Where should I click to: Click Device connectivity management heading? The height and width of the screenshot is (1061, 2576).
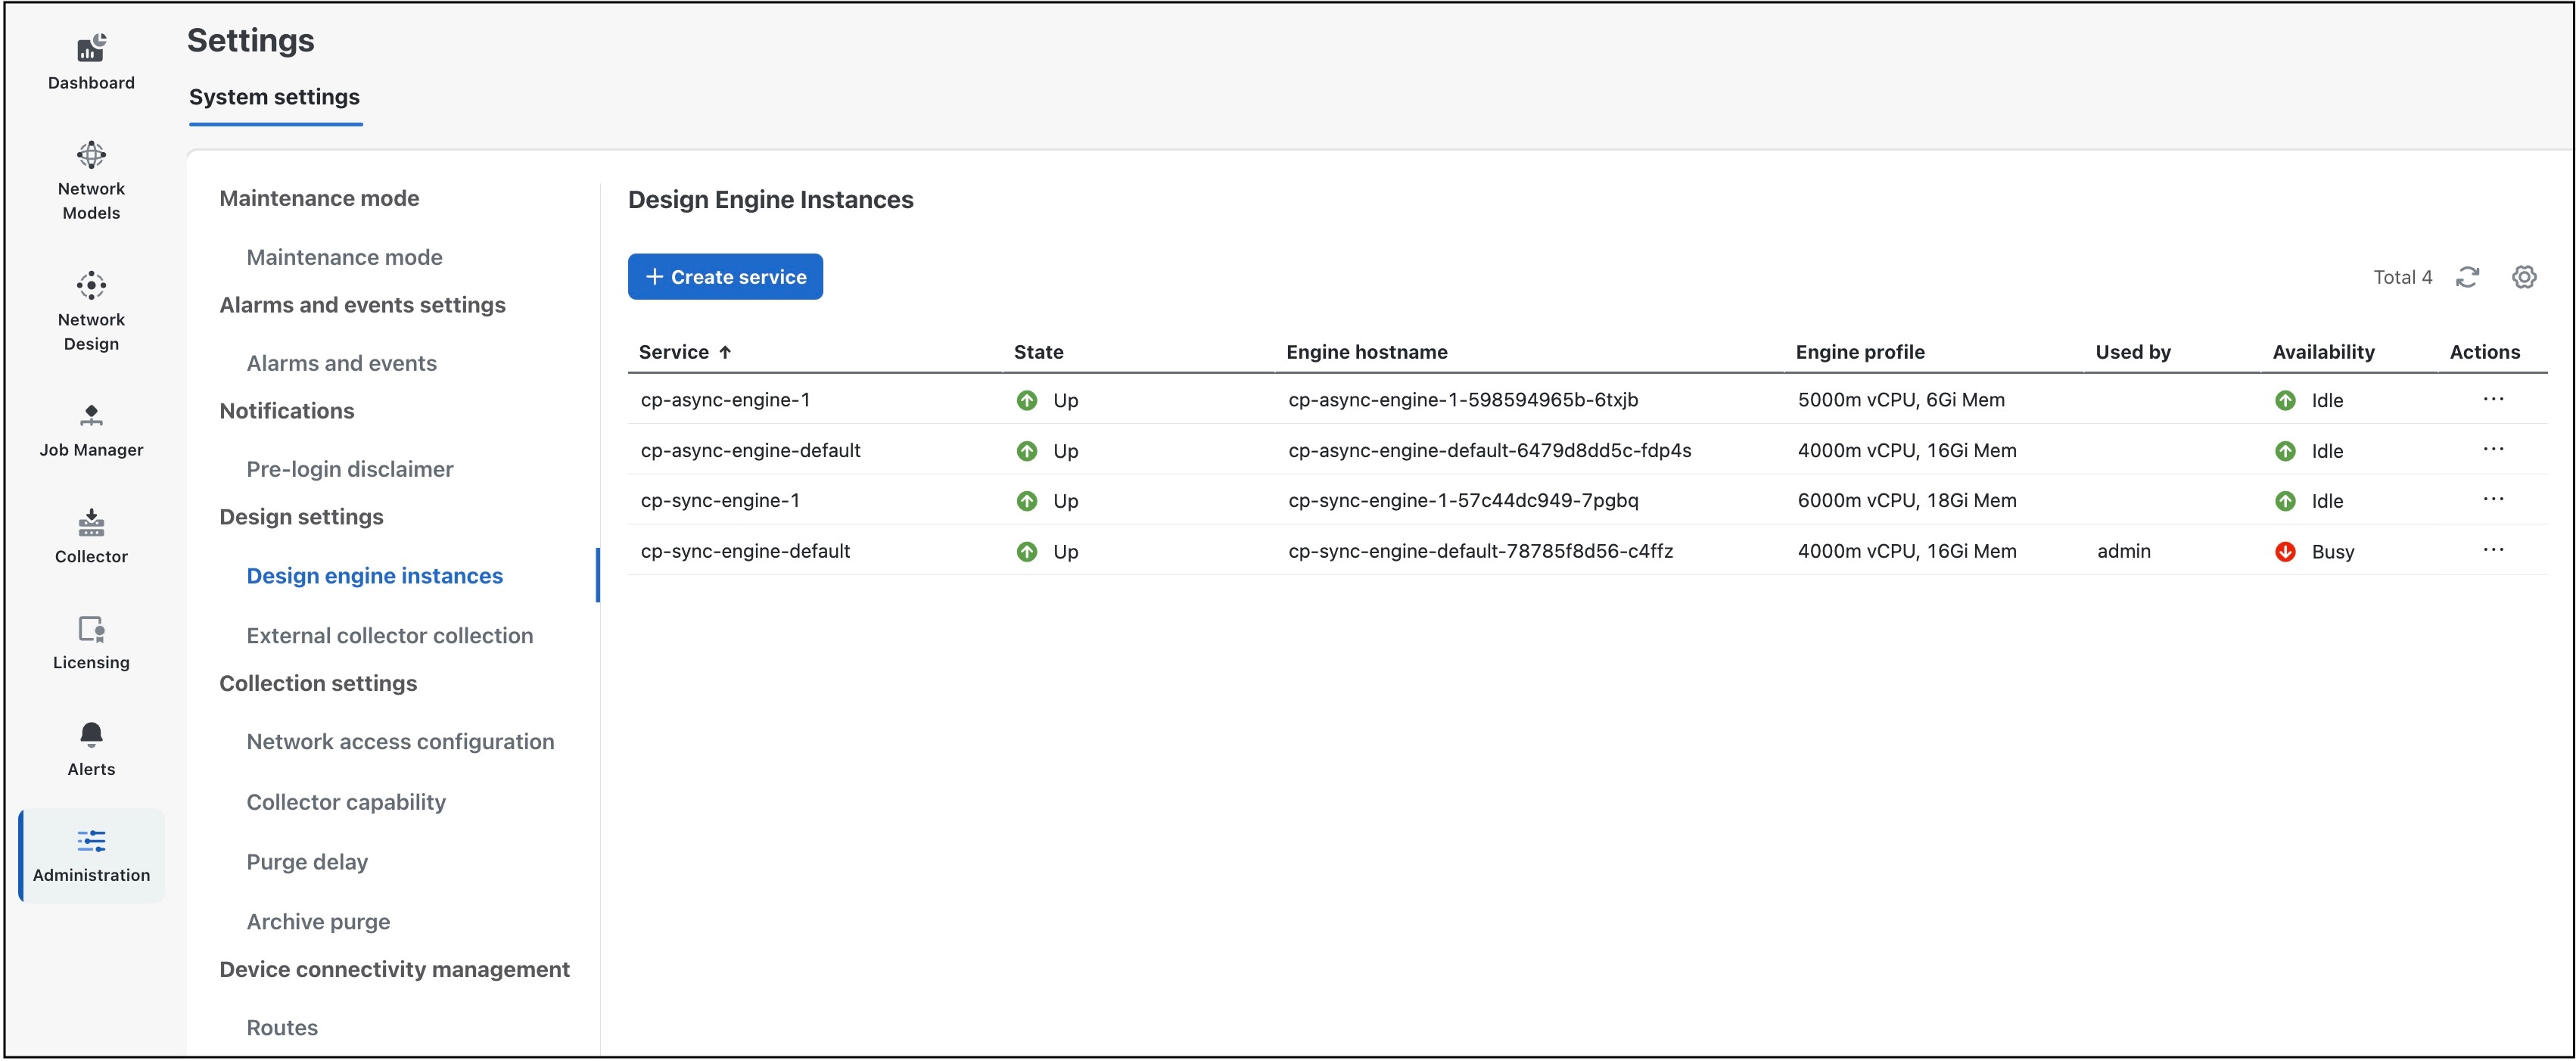coord(394,969)
